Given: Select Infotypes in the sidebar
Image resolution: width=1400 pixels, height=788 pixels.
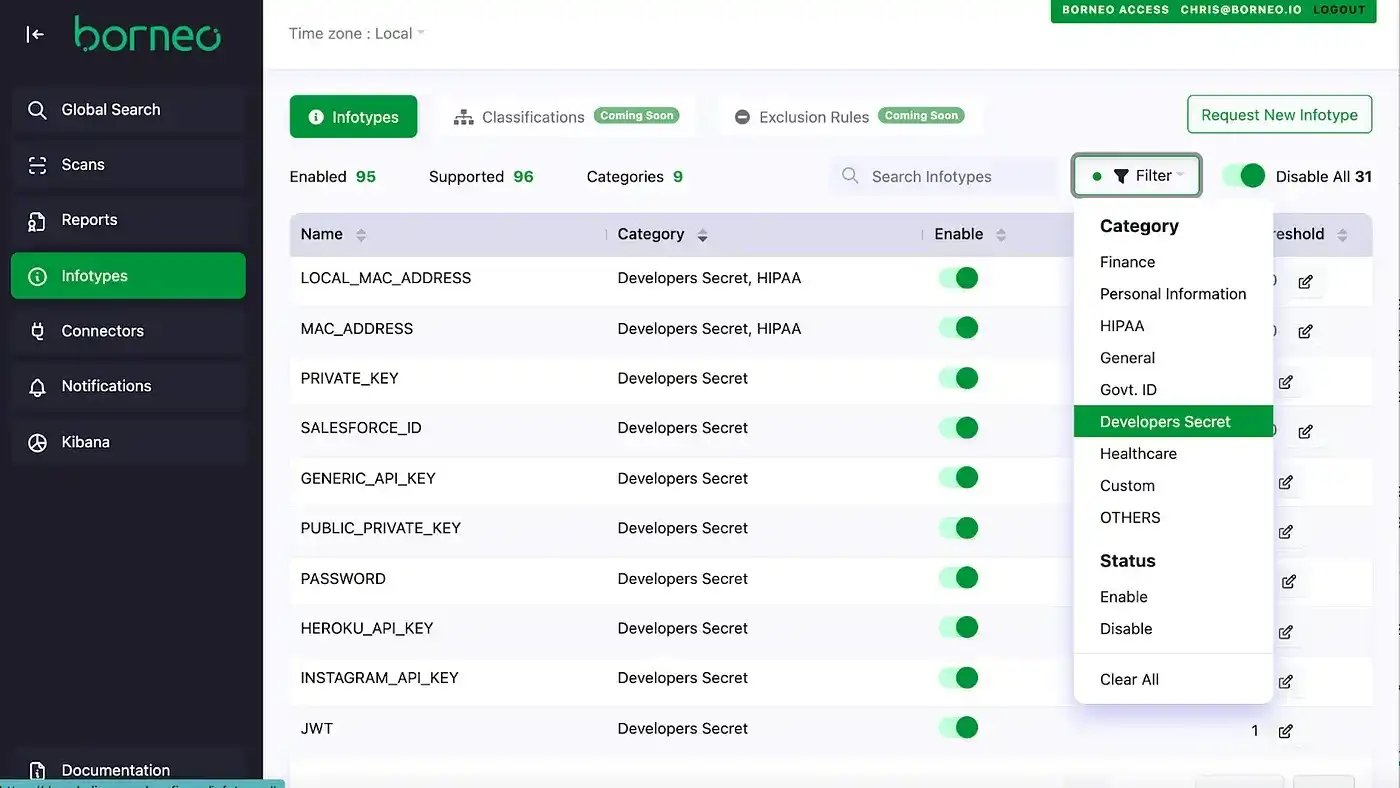Looking at the screenshot, I should click(x=128, y=276).
